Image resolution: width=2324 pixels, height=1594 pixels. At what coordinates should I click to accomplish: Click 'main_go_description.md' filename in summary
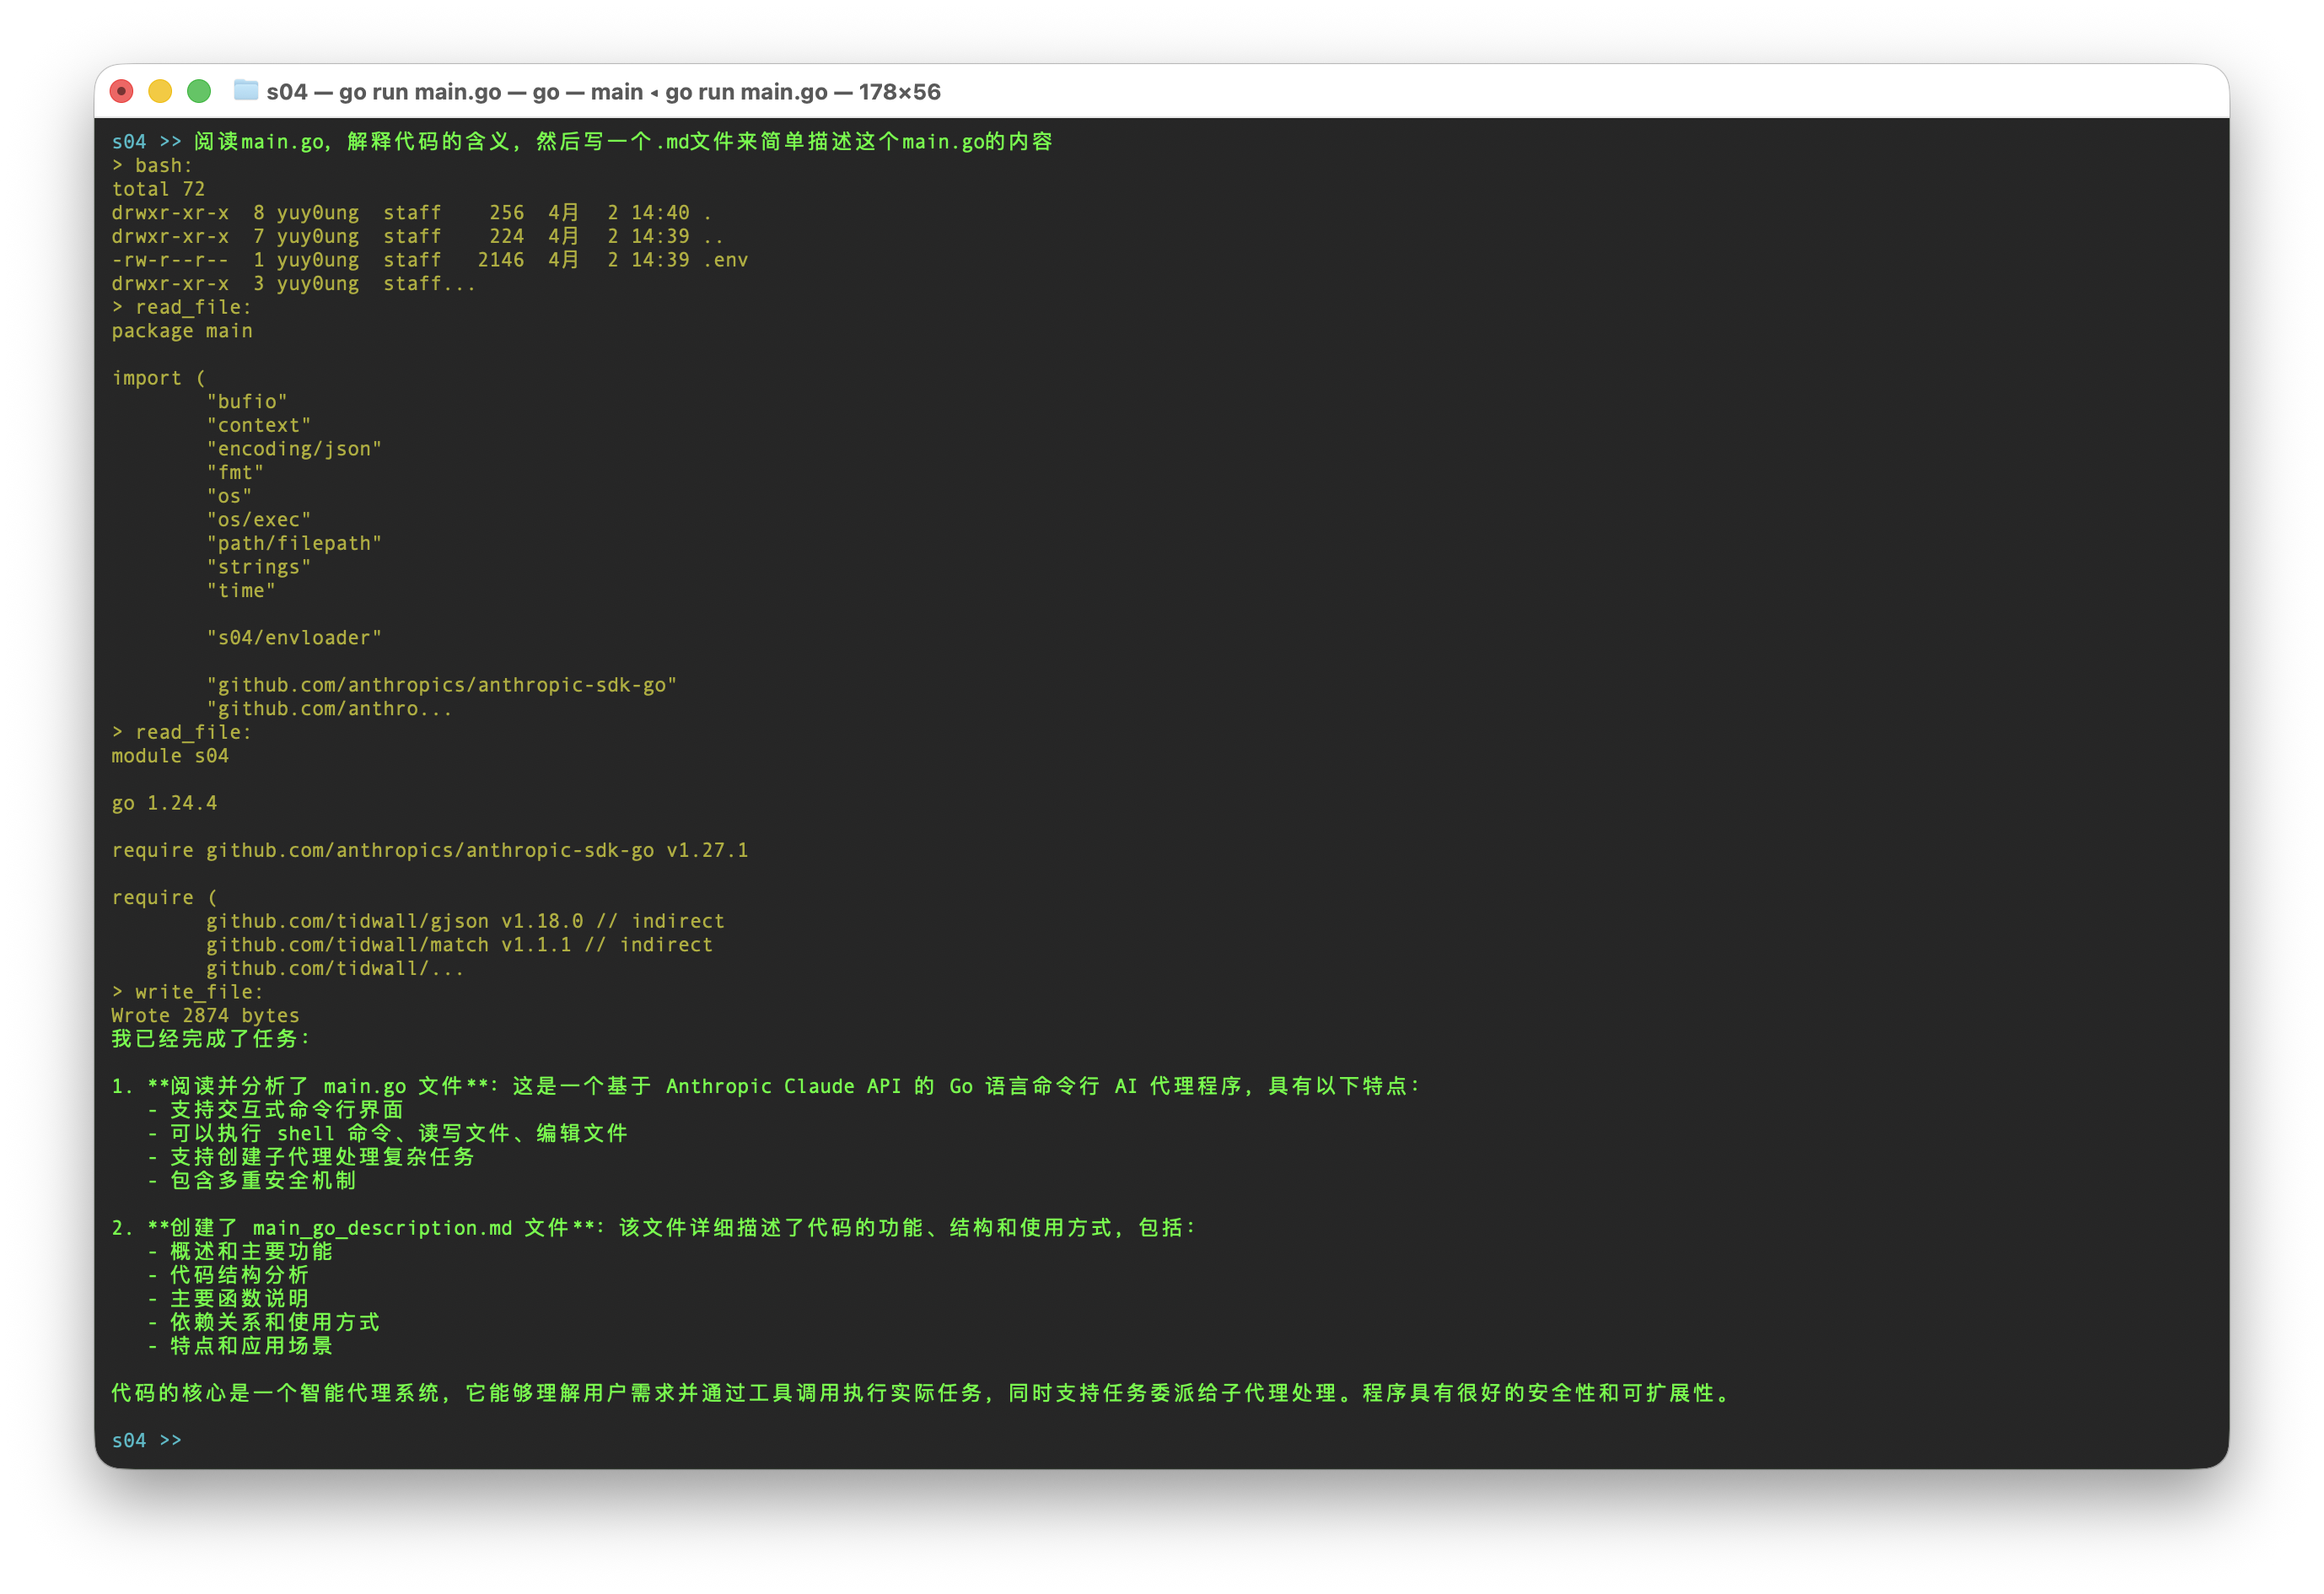click(x=382, y=1228)
